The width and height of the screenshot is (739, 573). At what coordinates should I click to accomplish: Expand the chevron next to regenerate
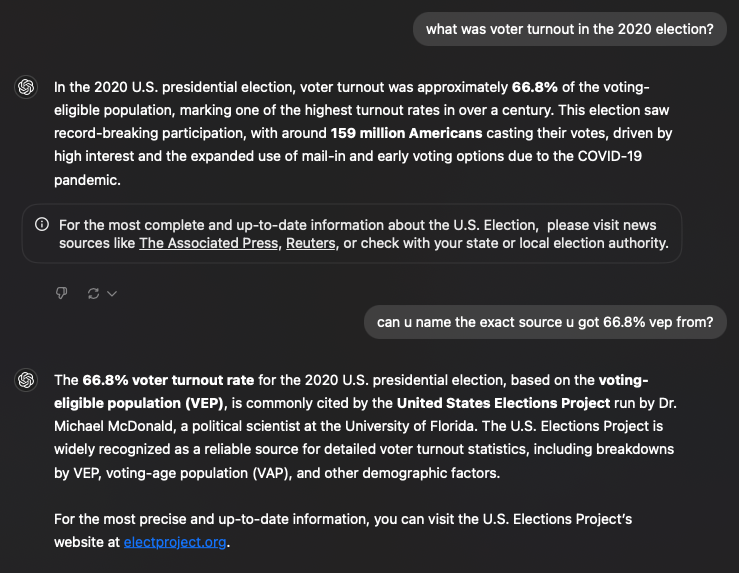click(112, 294)
